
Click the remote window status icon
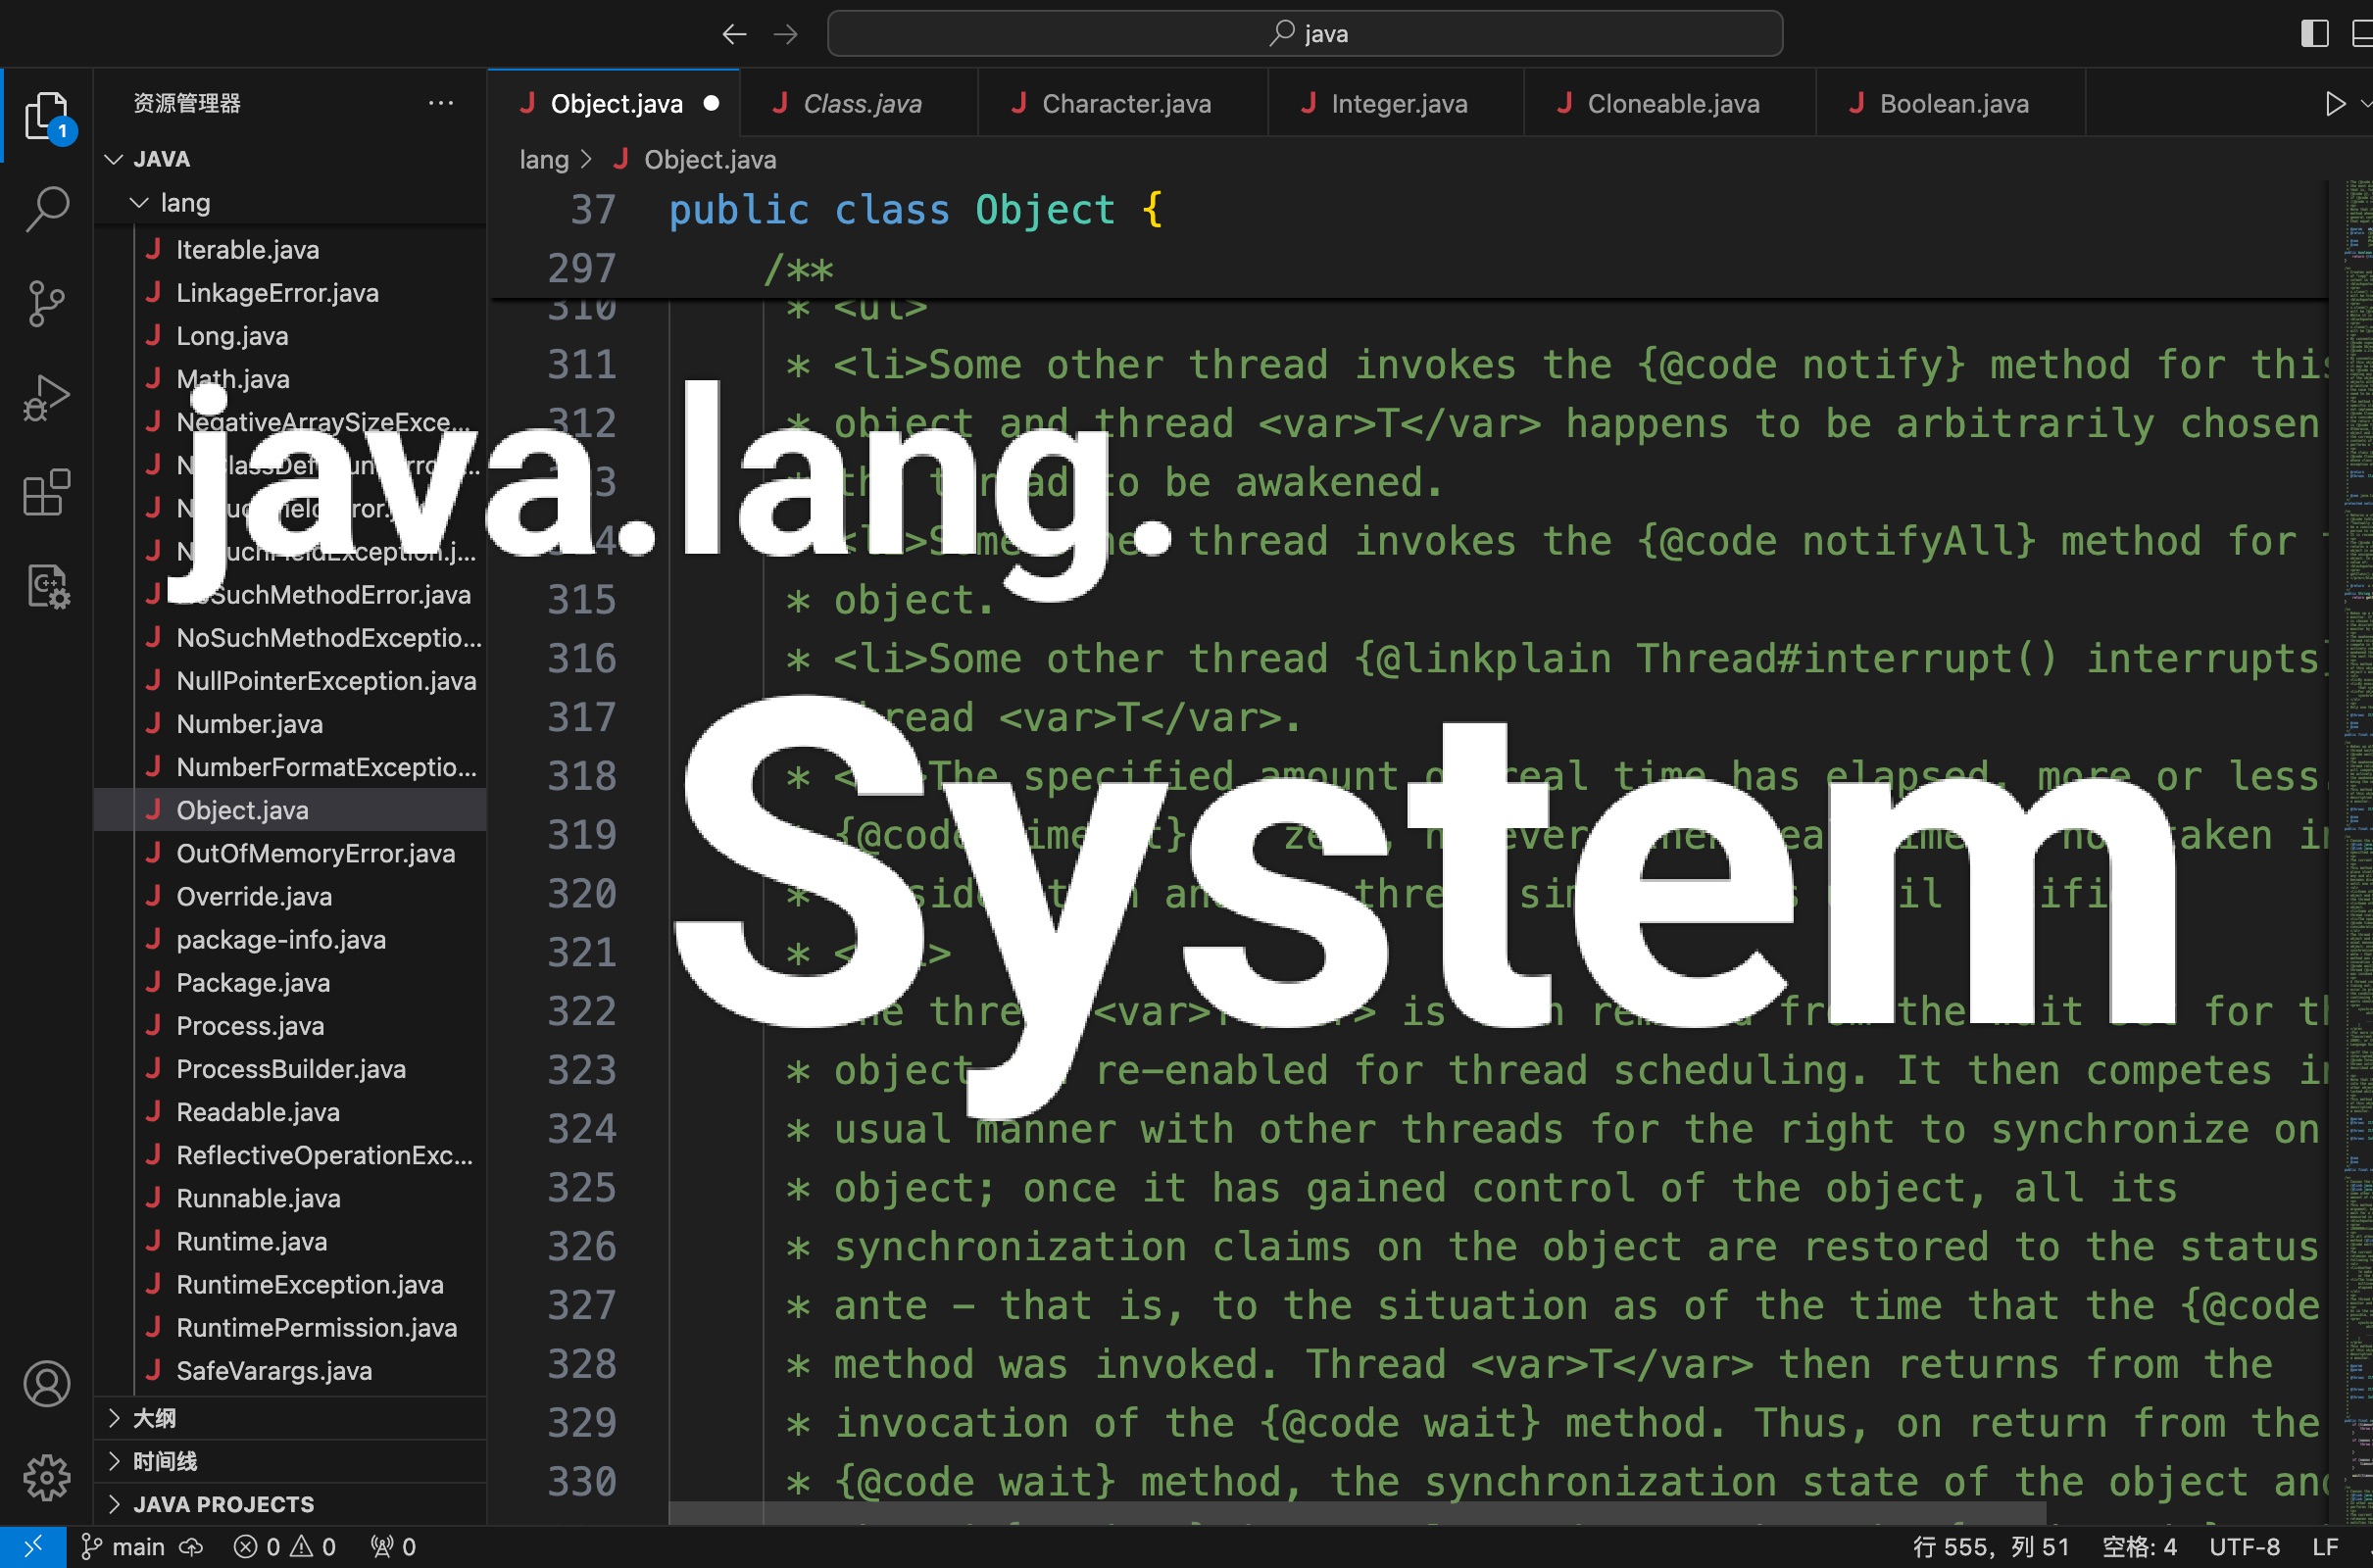tap(33, 1546)
